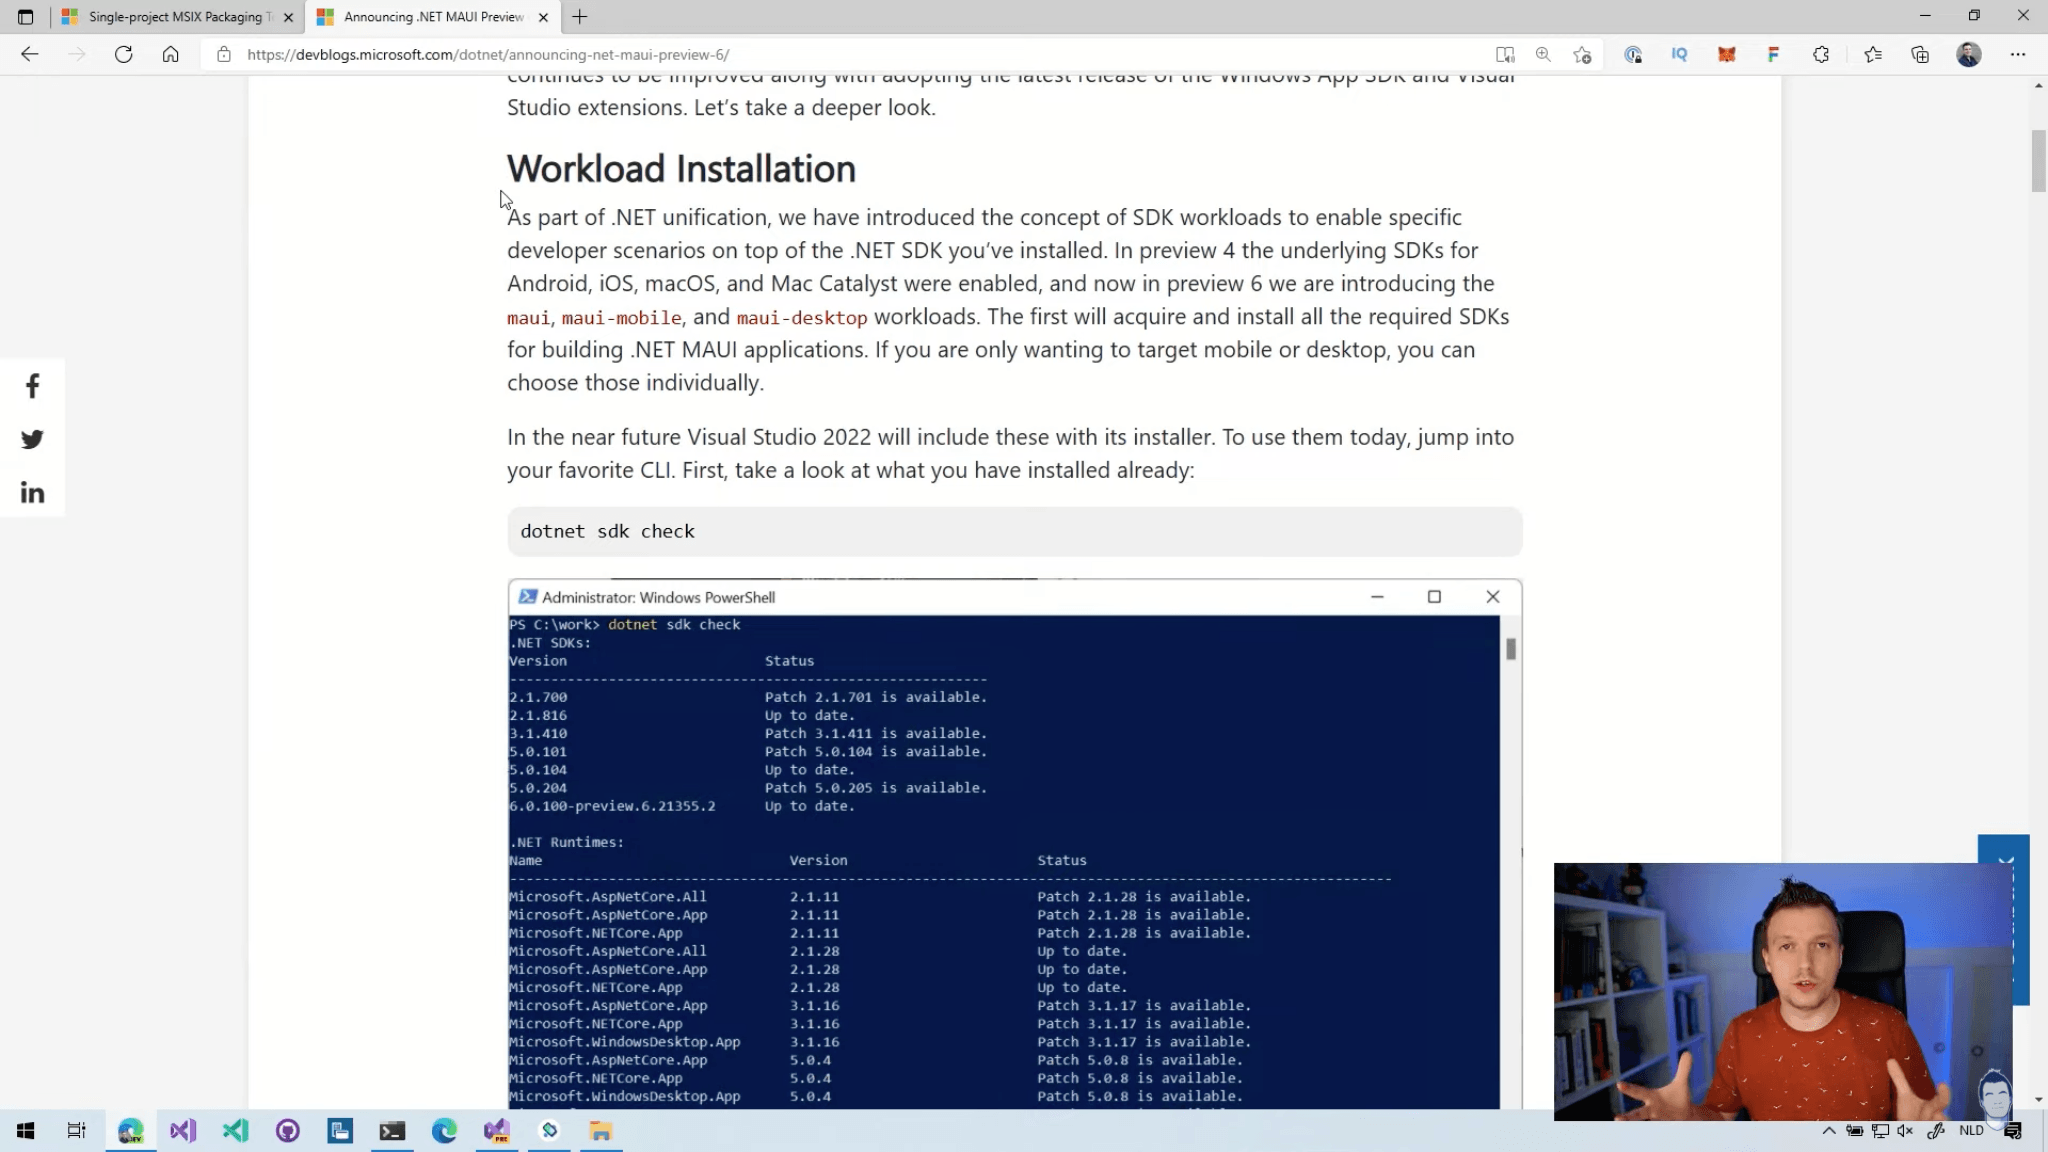Open Task View on taskbar
This screenshot has width=2048, height=1152.
(x=77, y=1131)
